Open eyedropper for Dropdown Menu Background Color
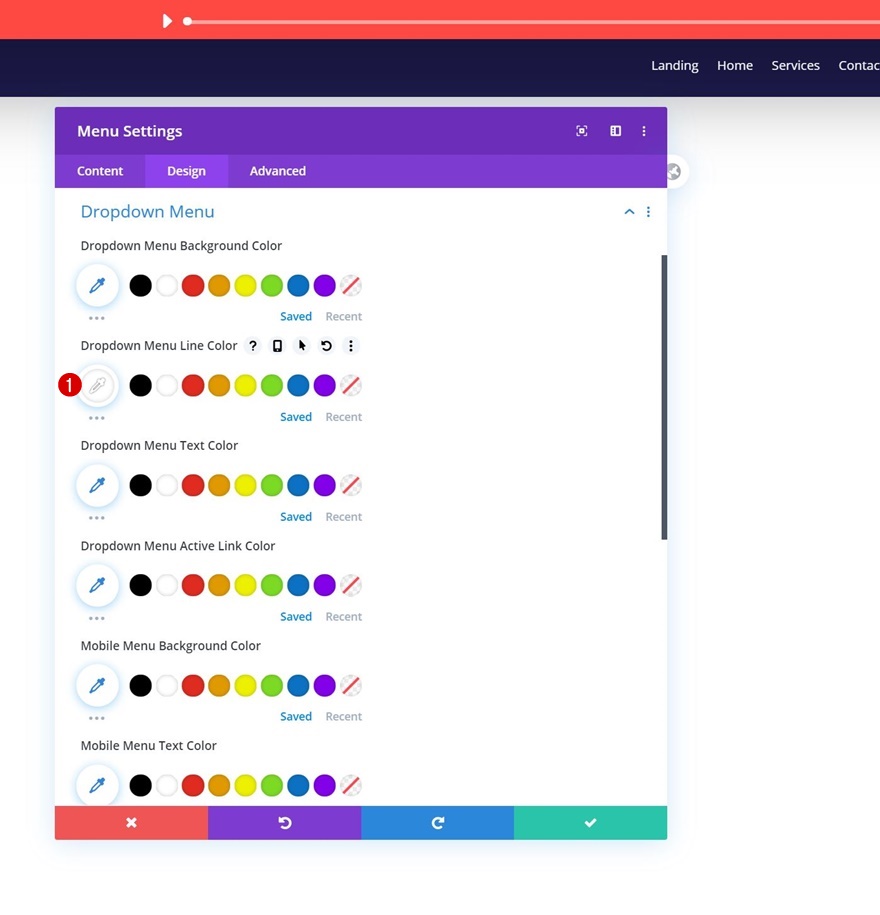 (x=97, y=285)
